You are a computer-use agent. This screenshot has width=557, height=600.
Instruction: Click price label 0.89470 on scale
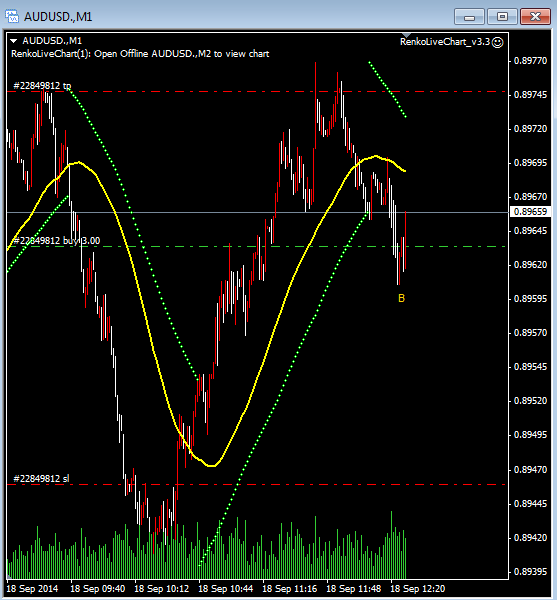pos(530,470)
